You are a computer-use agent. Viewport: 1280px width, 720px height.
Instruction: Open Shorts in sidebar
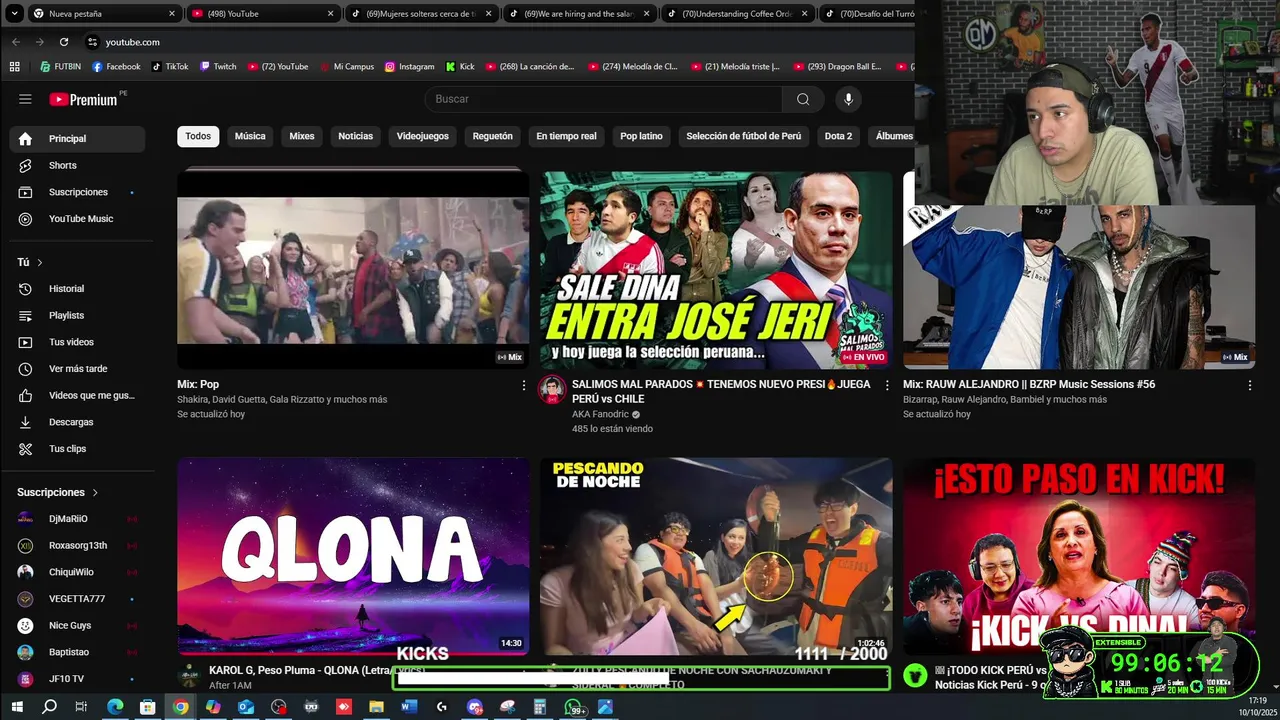pyautogui.click(x=77, y=165)
